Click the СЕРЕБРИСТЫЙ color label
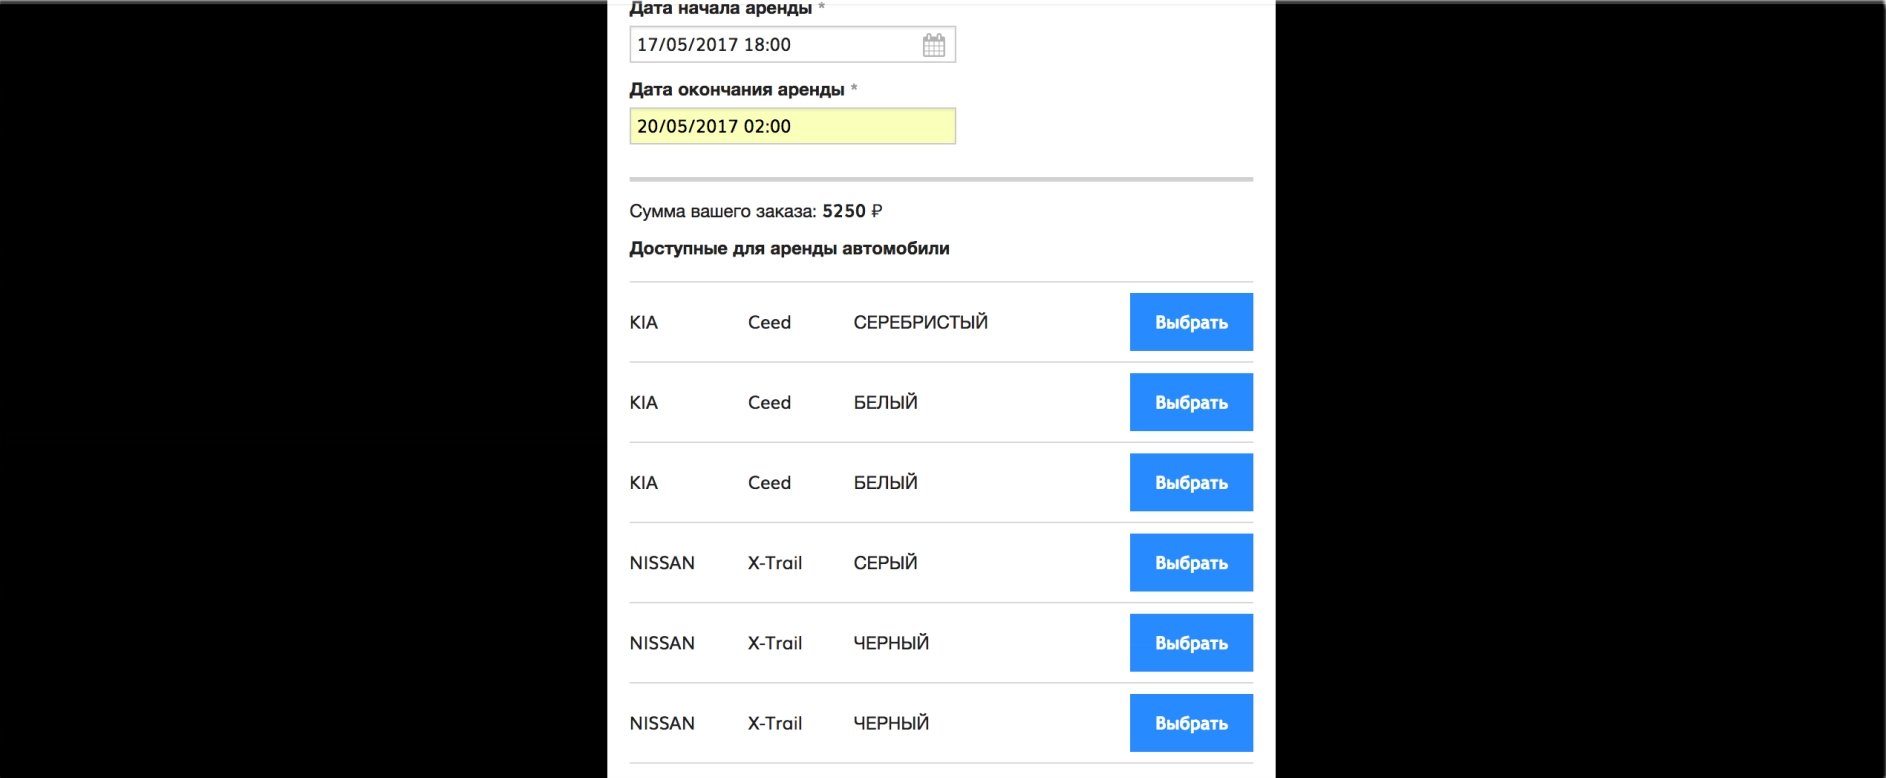The image size is (1886, 778). (x=920, y=322)
